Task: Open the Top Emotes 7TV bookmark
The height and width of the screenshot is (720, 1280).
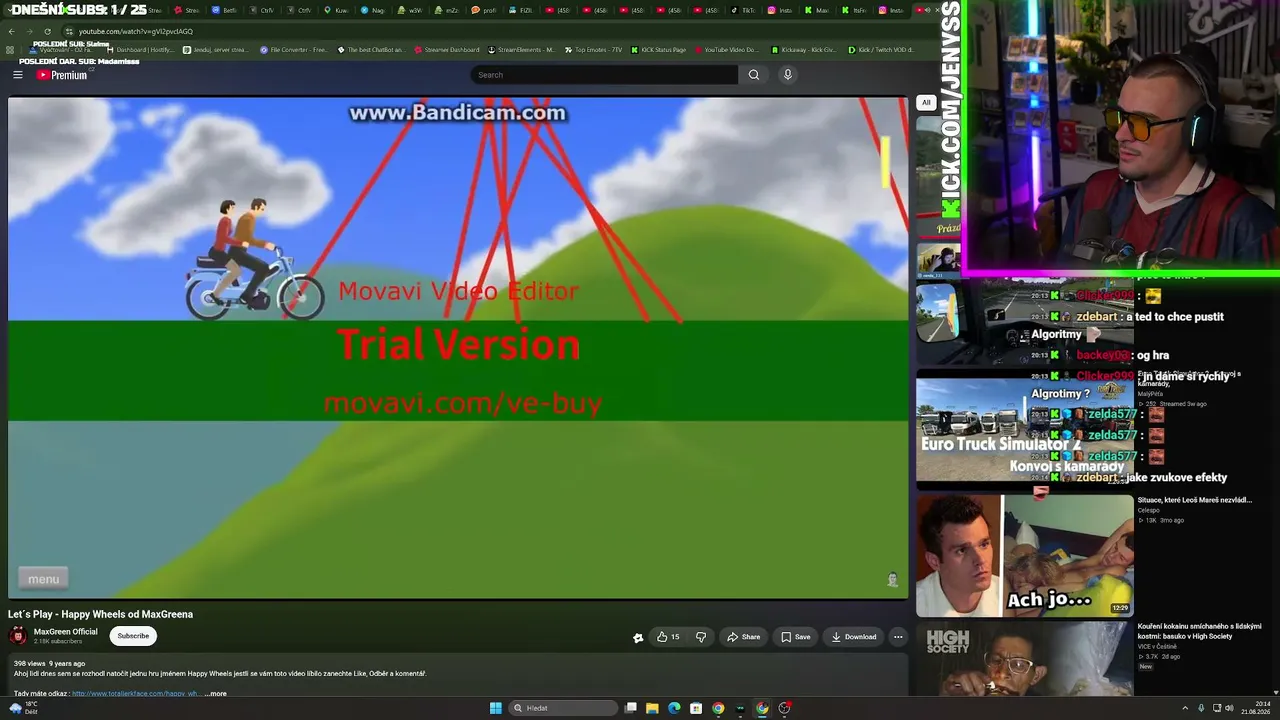Action: 593,50
